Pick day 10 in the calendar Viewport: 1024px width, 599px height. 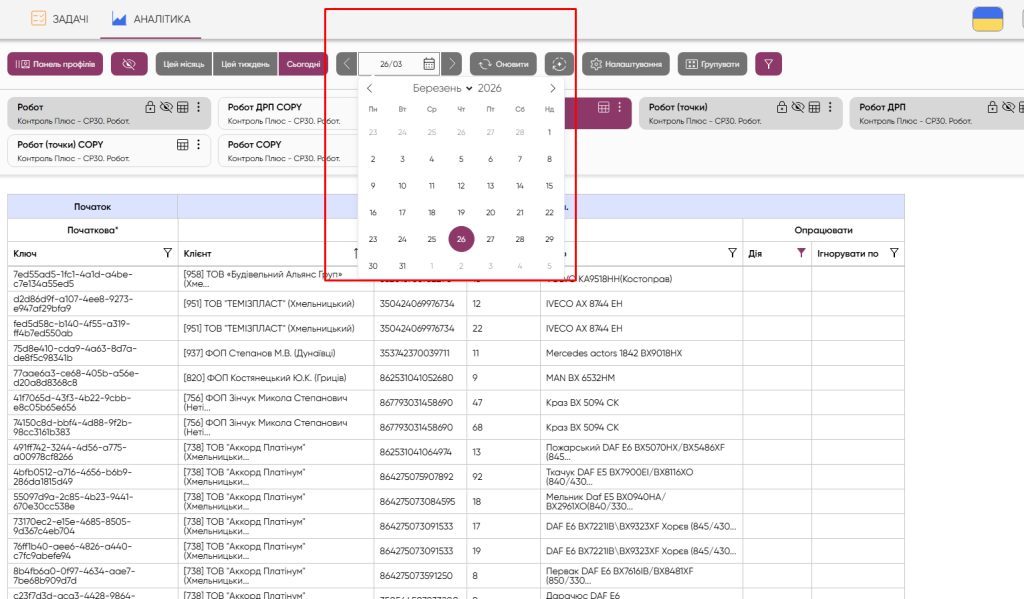click(x=402, y=186)
